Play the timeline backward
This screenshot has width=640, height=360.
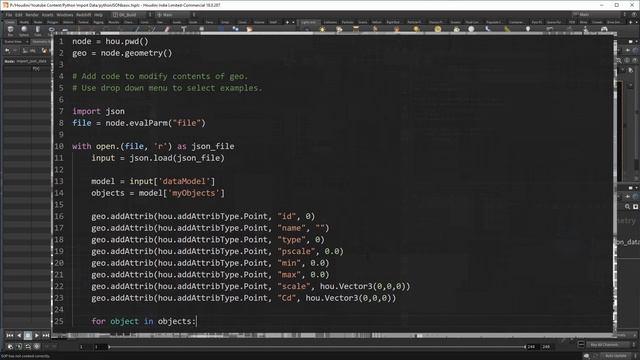[19, 336]
